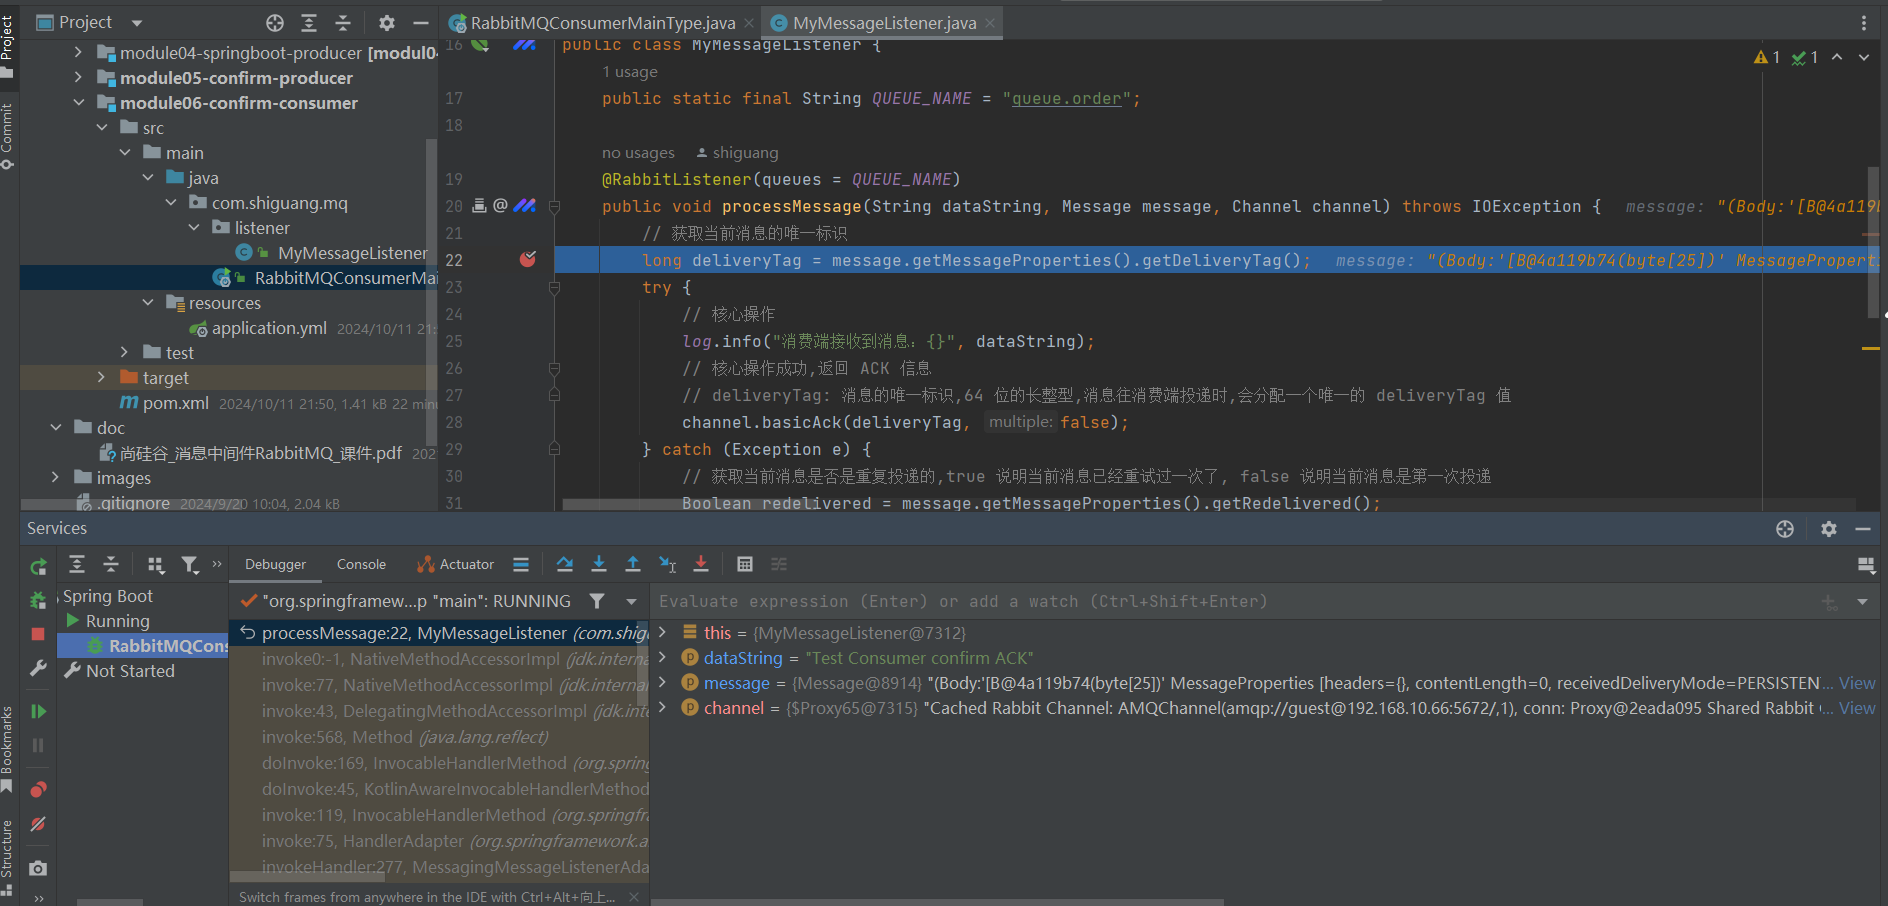Screen dimensions: 1888x906
Task: Expand the 'this' variable node
Action: (662, 632)
